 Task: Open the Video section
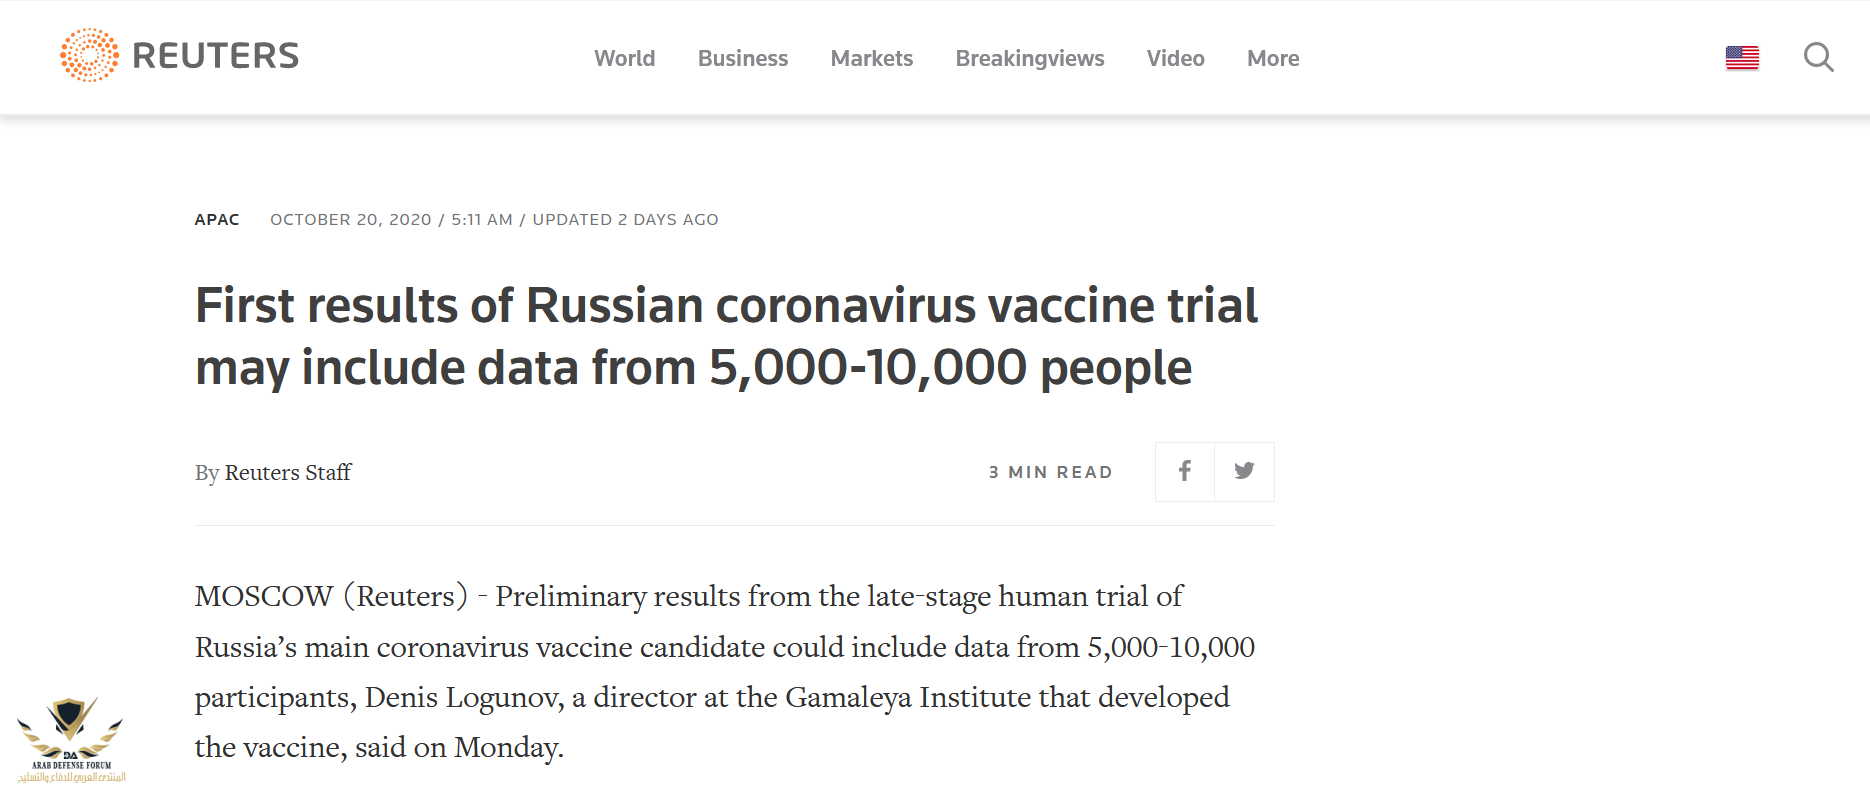(x=1175, y=58)
